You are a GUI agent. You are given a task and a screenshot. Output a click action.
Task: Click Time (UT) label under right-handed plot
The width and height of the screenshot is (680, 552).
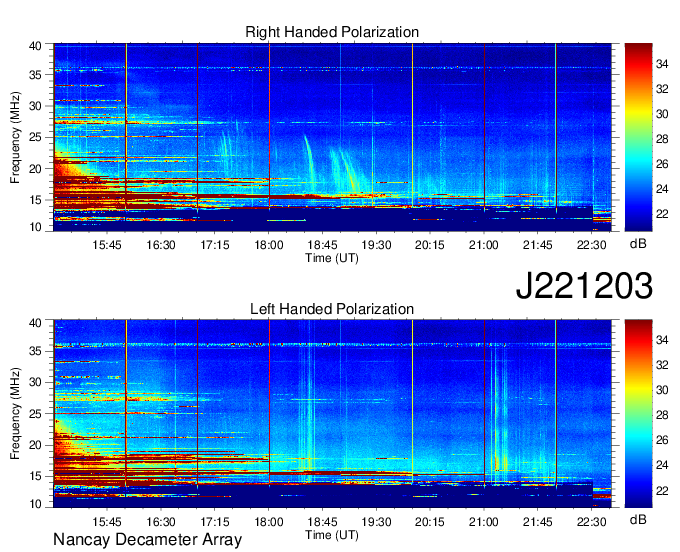pyautogui.click(x=332, y=258)
